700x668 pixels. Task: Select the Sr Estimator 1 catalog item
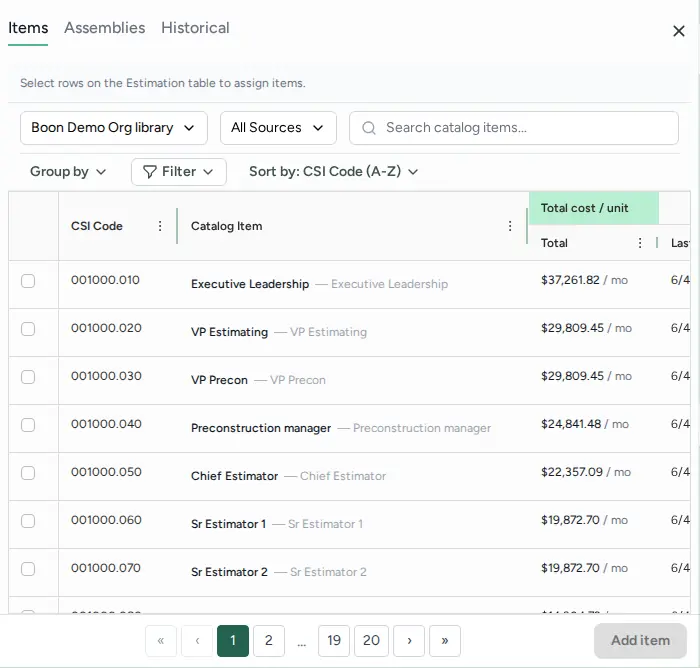(x=229, y=524)
